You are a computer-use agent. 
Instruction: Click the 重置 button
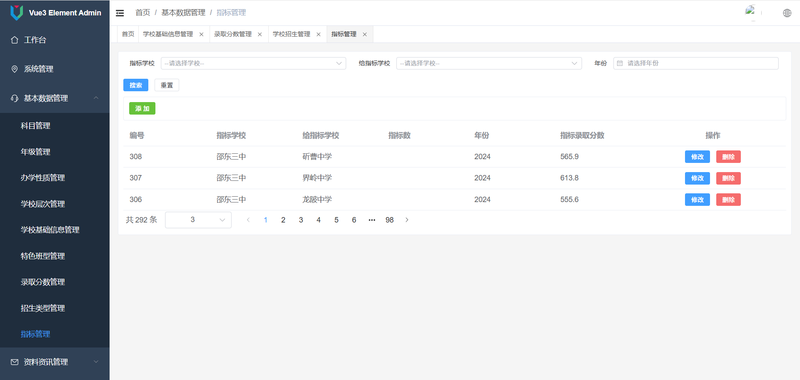pyautogui.click(x=167, y=85)
